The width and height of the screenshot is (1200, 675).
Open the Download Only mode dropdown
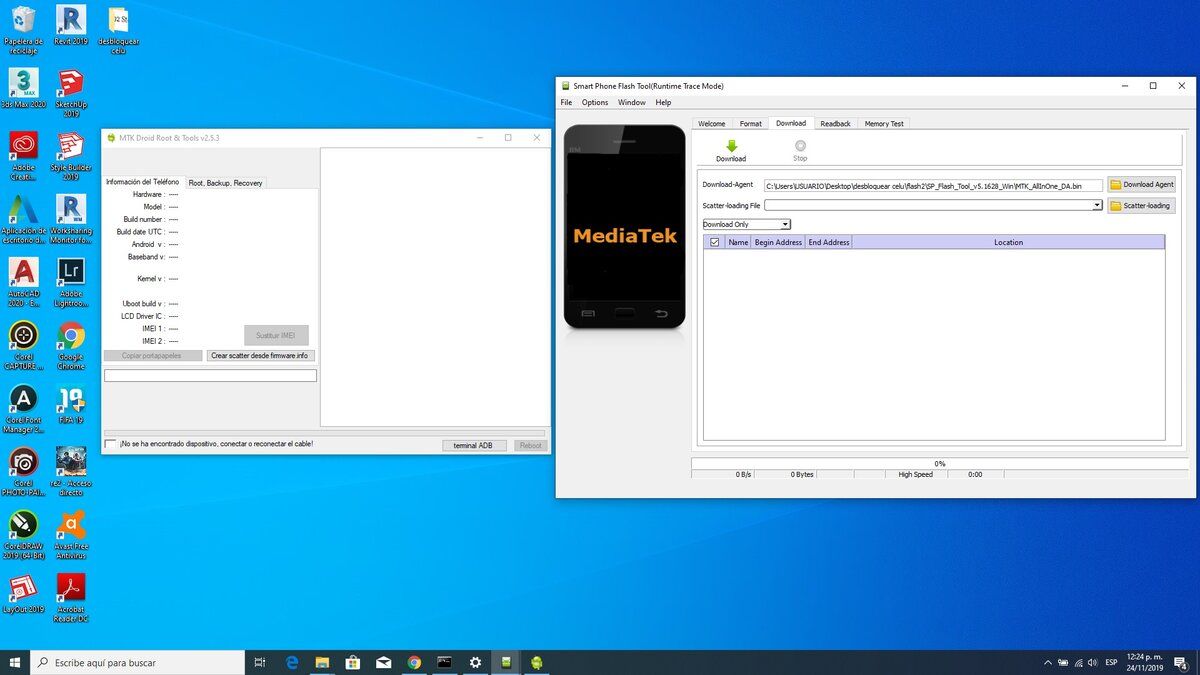(x=746, y=224)
